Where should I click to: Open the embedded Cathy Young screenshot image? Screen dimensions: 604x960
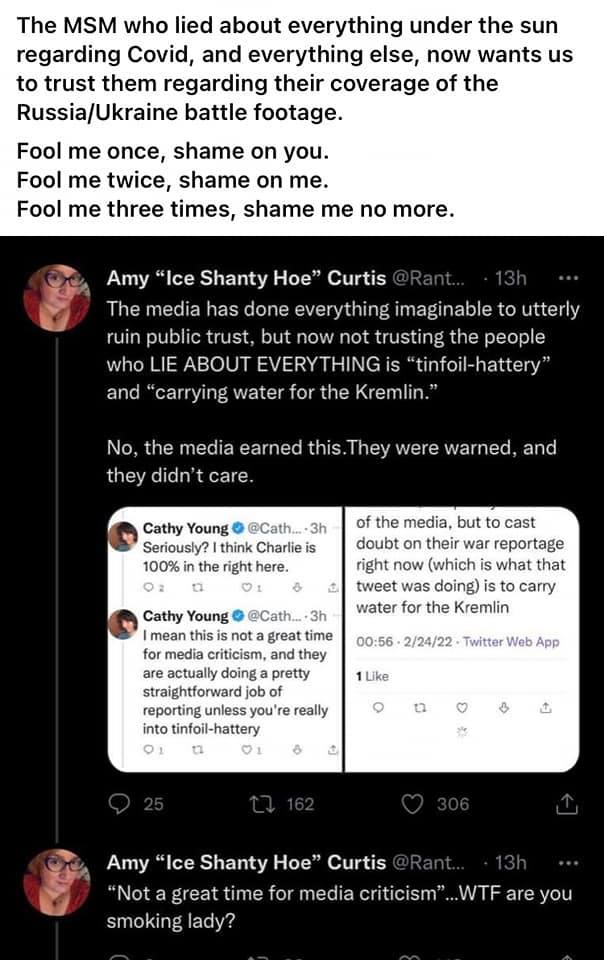pyautogui.click(x=343, y=640)
